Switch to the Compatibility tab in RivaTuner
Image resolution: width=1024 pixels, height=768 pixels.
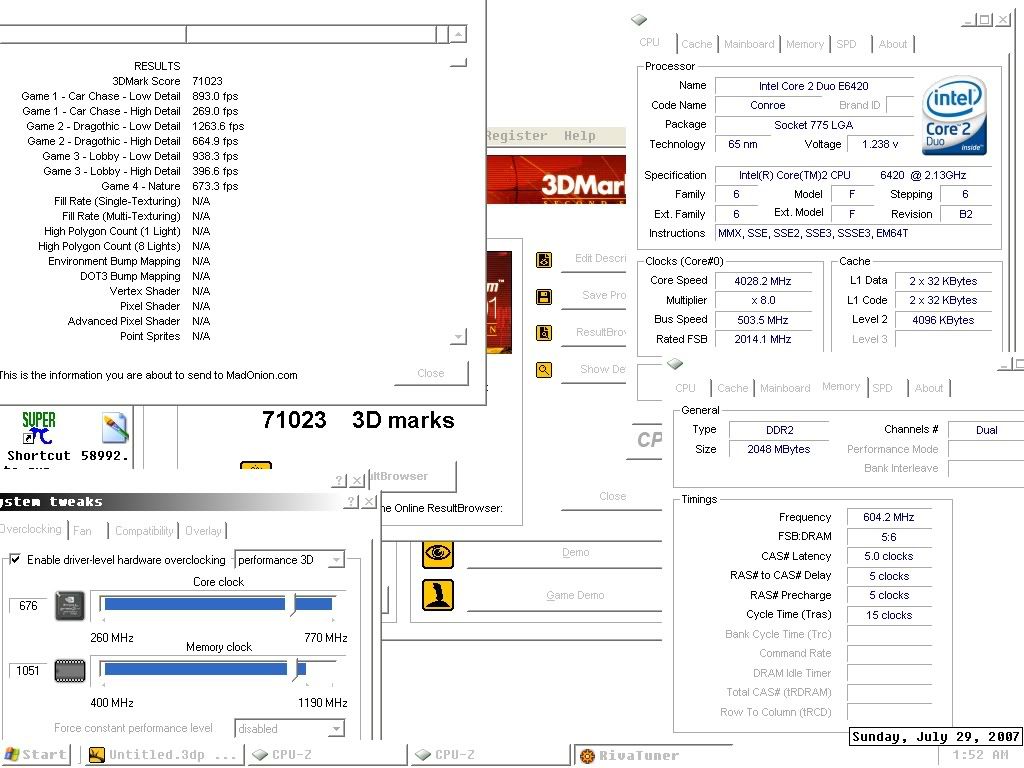tap(144, 530)
